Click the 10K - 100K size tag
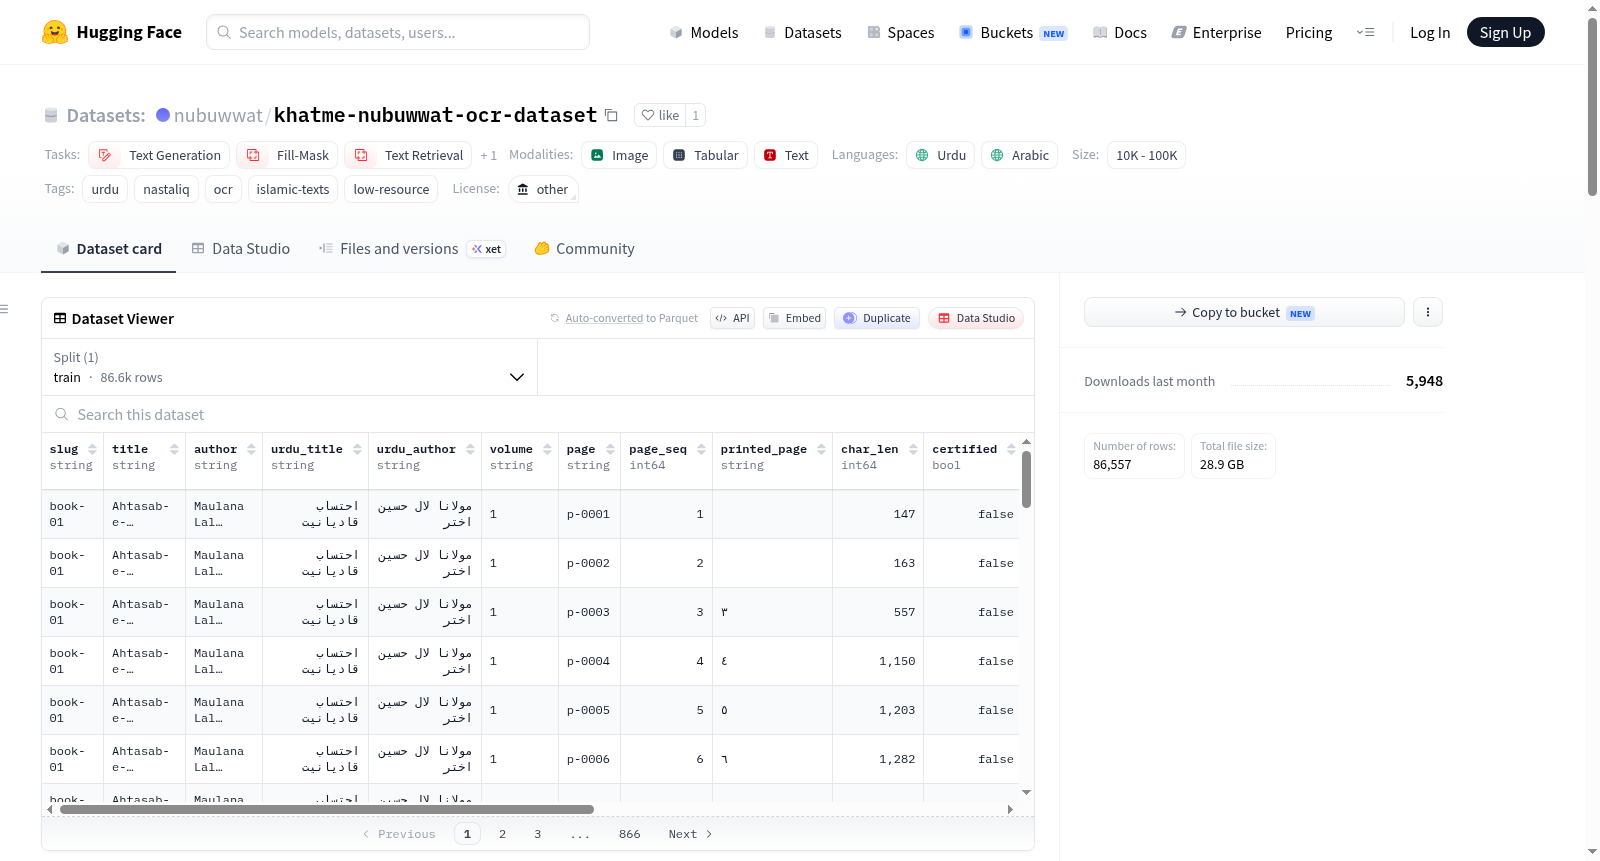Viewport: 1600px width, 861px height. tap(1146, 155)
